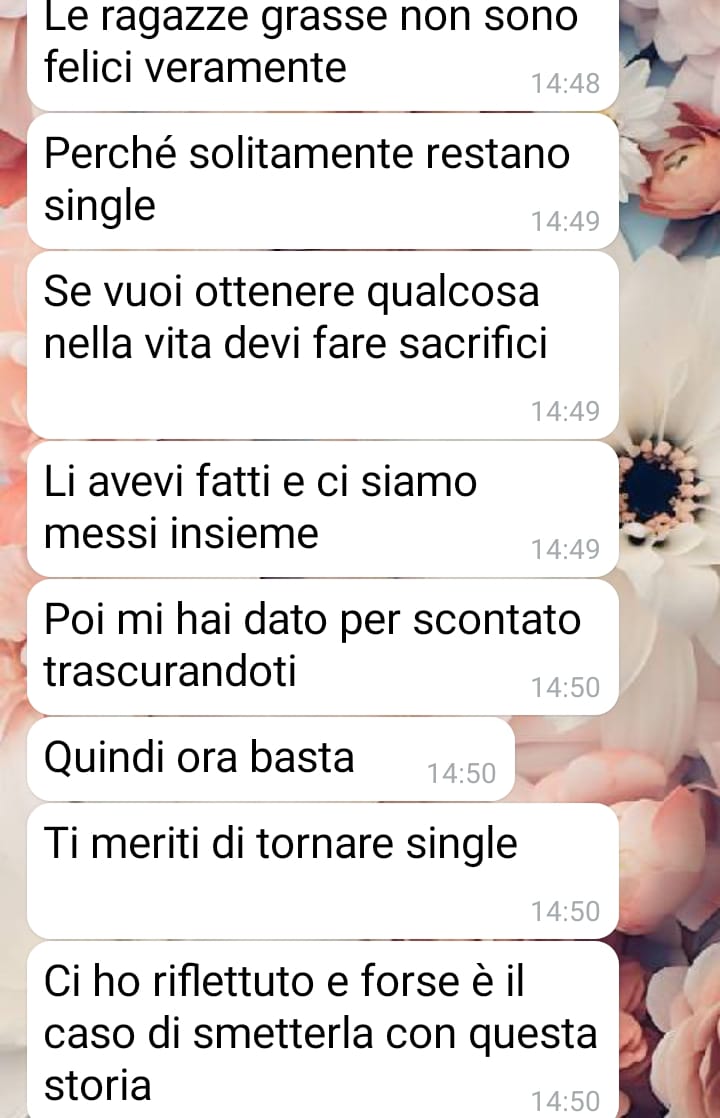720x1118 pixels.
Task: Select the message "Ti meriti di tornare single"
Action: [322, 871]
